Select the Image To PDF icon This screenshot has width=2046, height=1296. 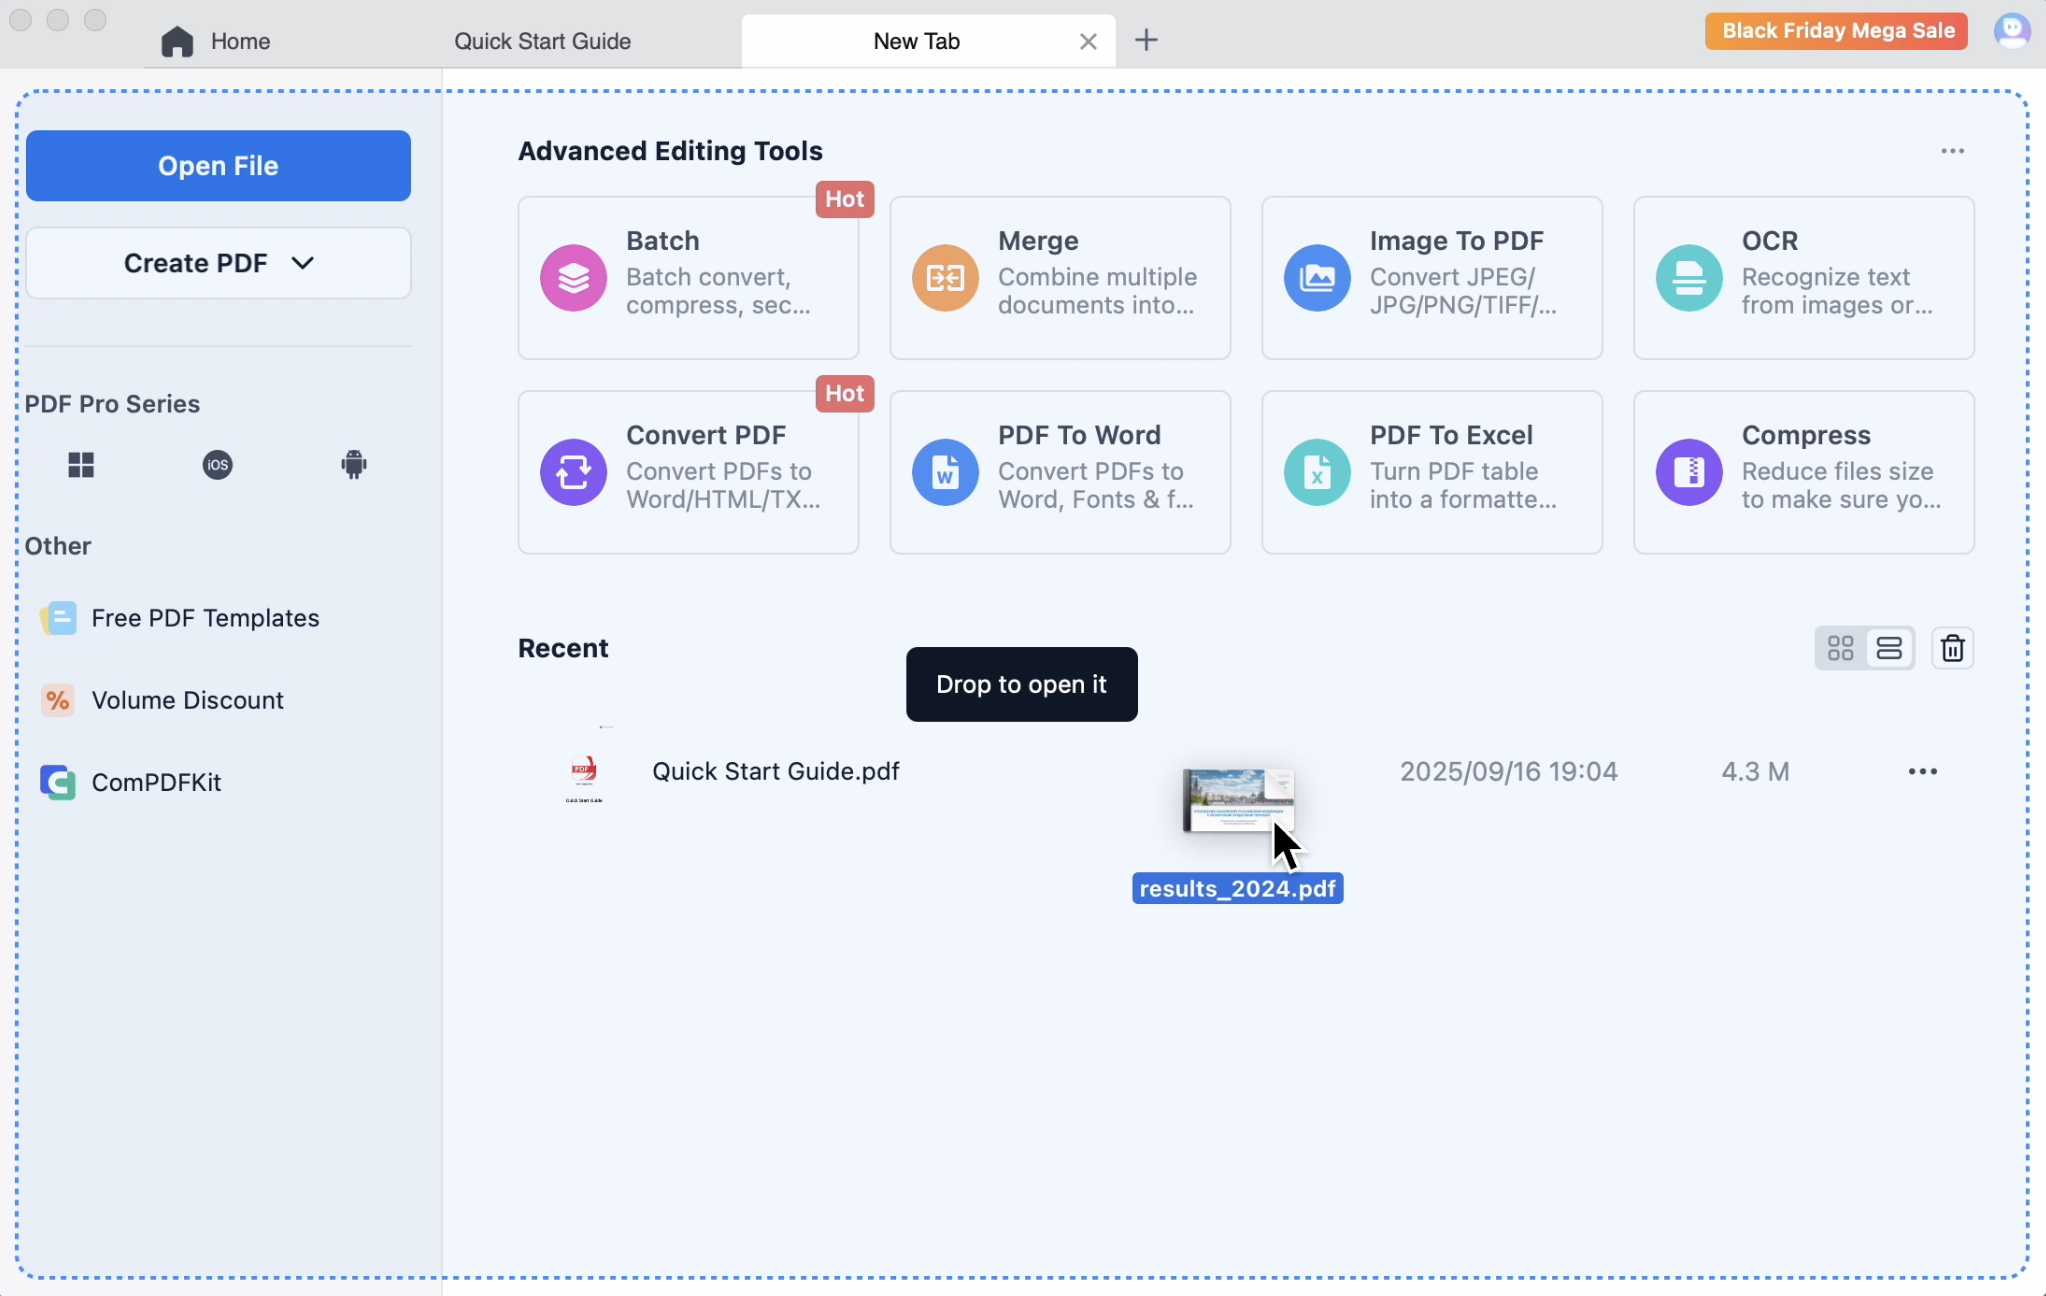pyautogui.click(x=1316, y=277)
